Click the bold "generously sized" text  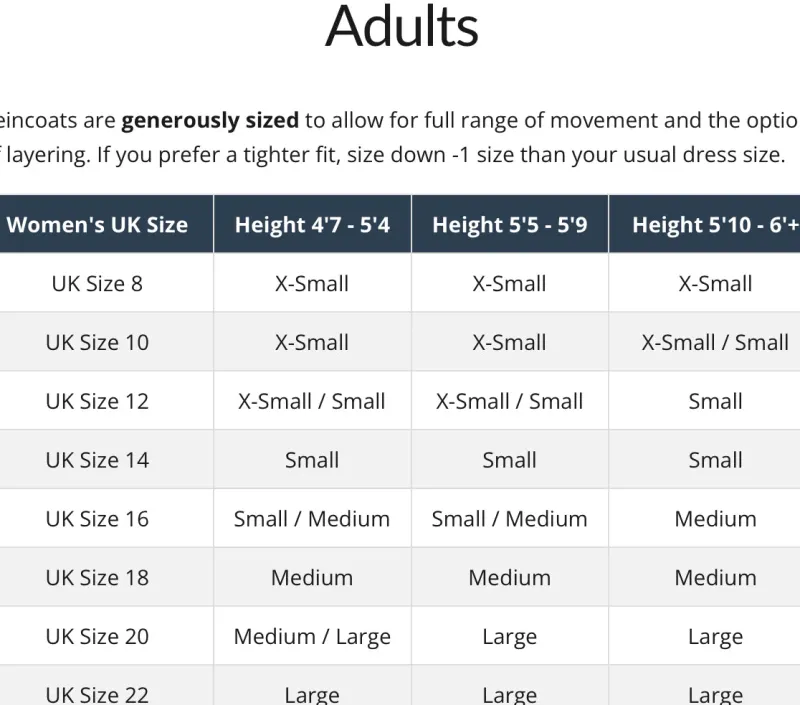click(x=210, y=121)
